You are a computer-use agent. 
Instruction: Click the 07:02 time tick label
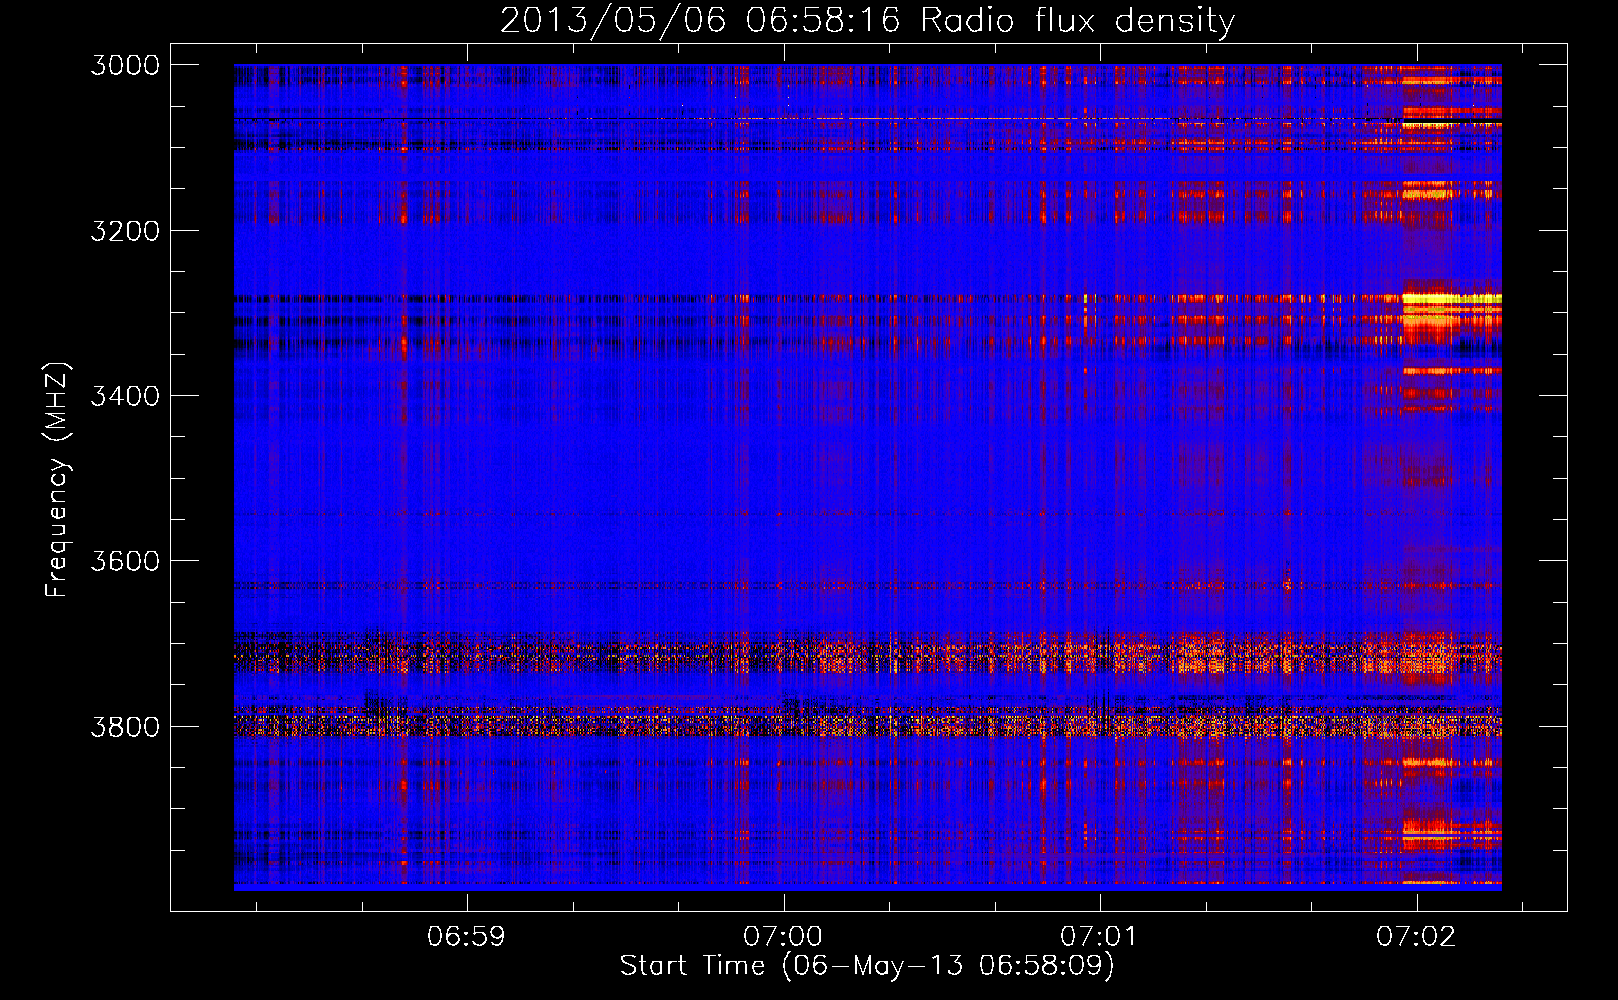point(1416,936)
